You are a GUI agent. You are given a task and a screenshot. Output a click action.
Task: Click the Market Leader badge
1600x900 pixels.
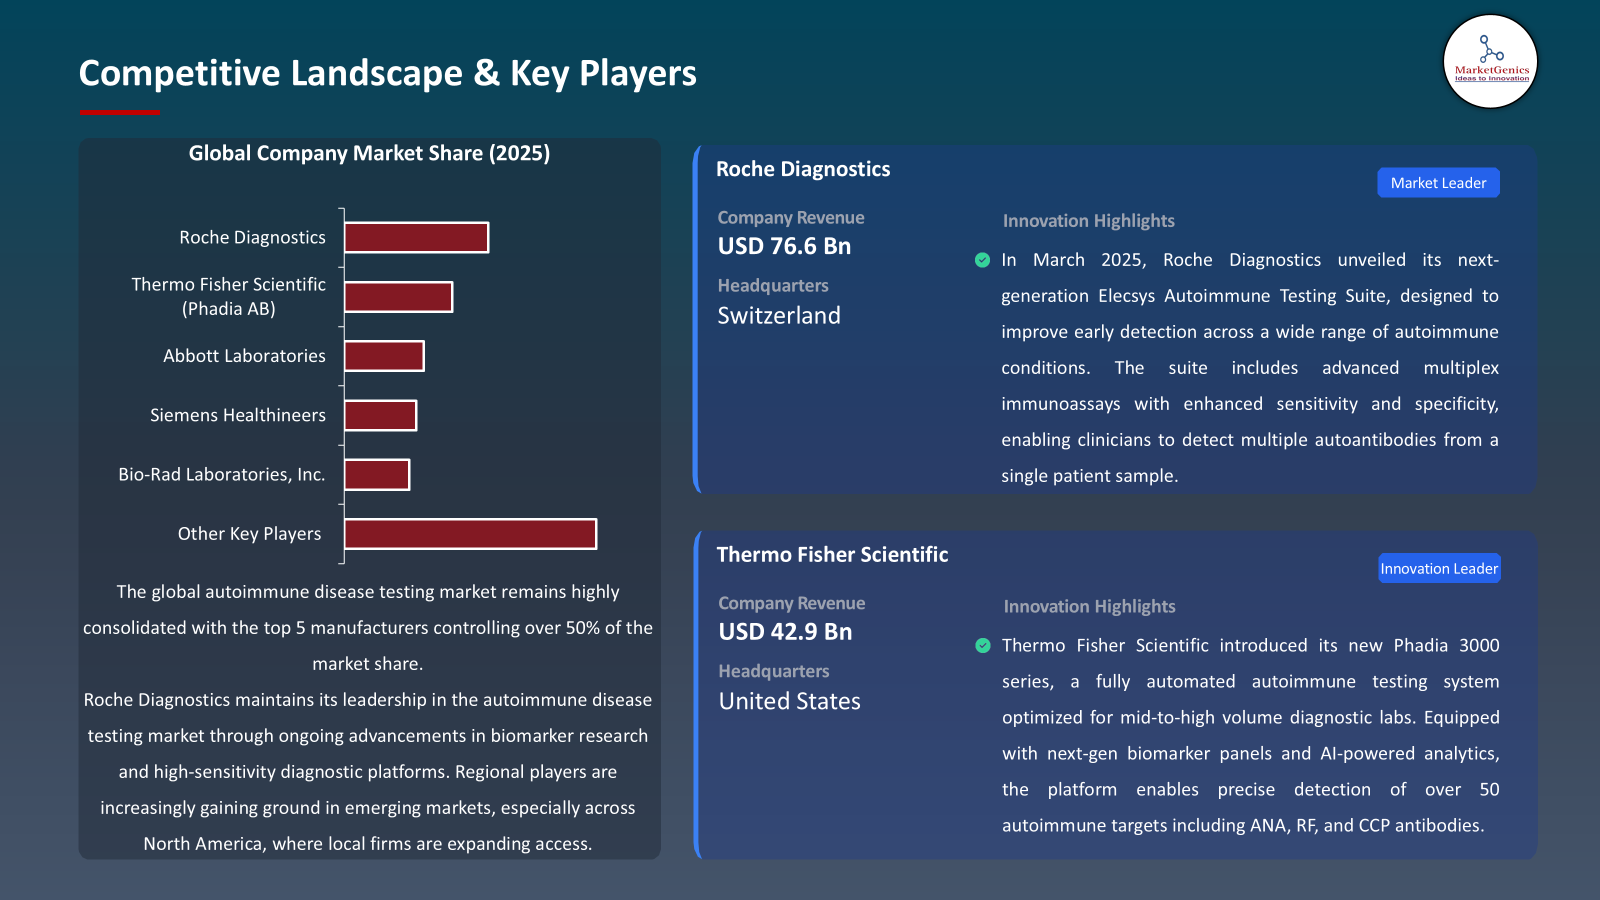click(x=1438, y=183)
